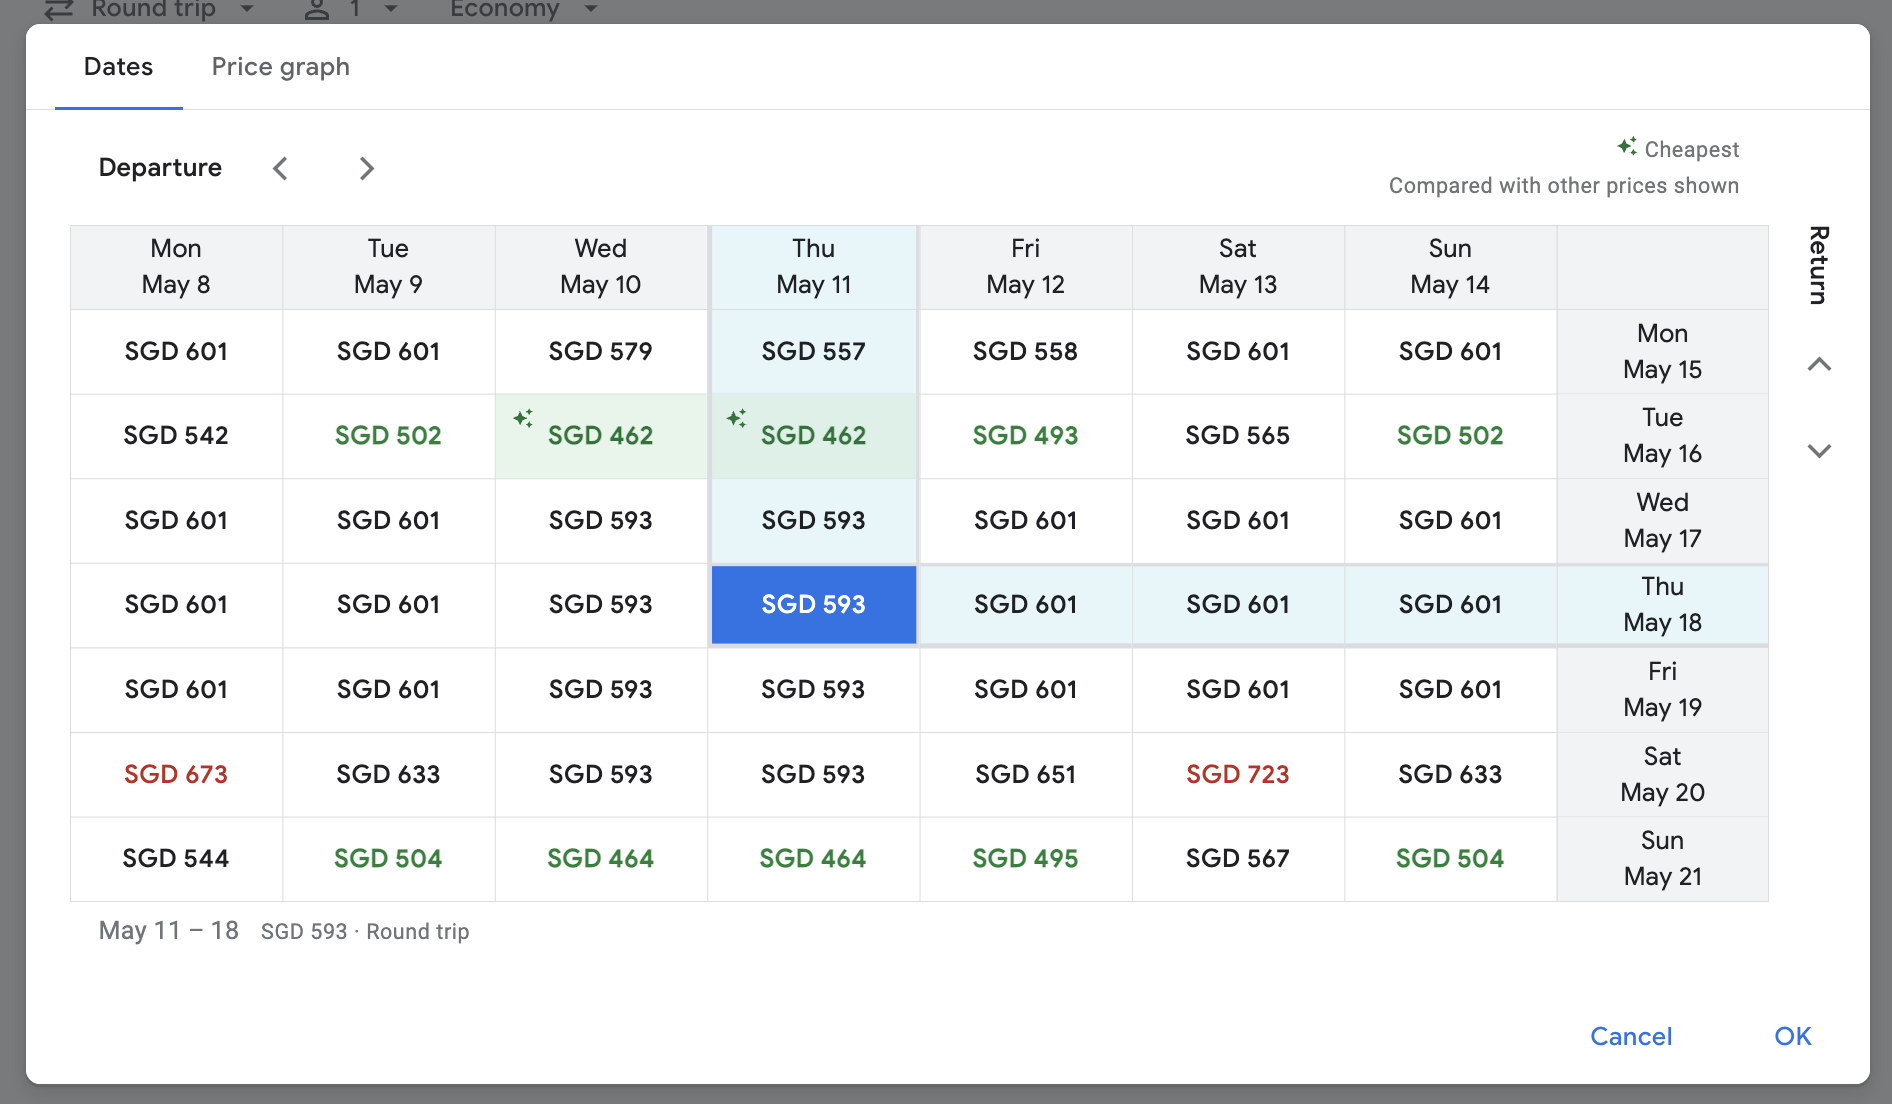
Task: Select SGD 557 fare returning Mon May 15
Action: [813, 352]
